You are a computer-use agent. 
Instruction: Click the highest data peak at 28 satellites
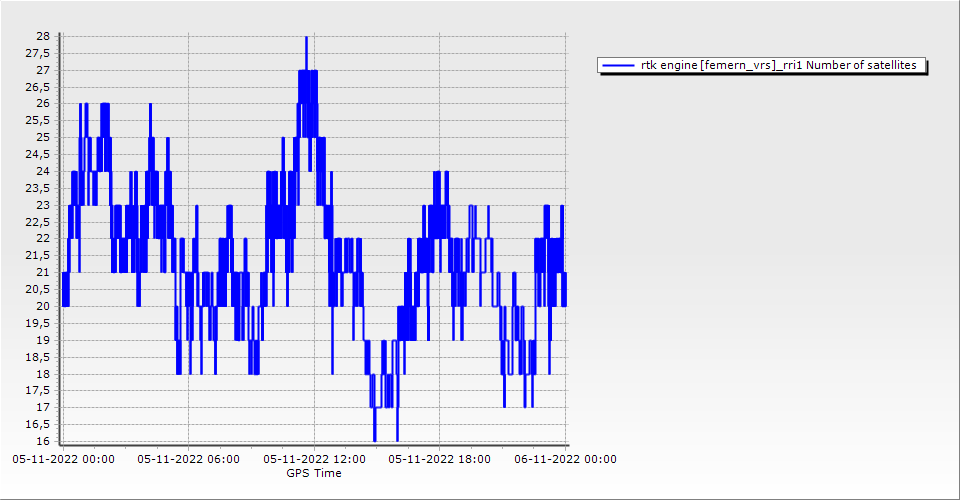point(306,37)
